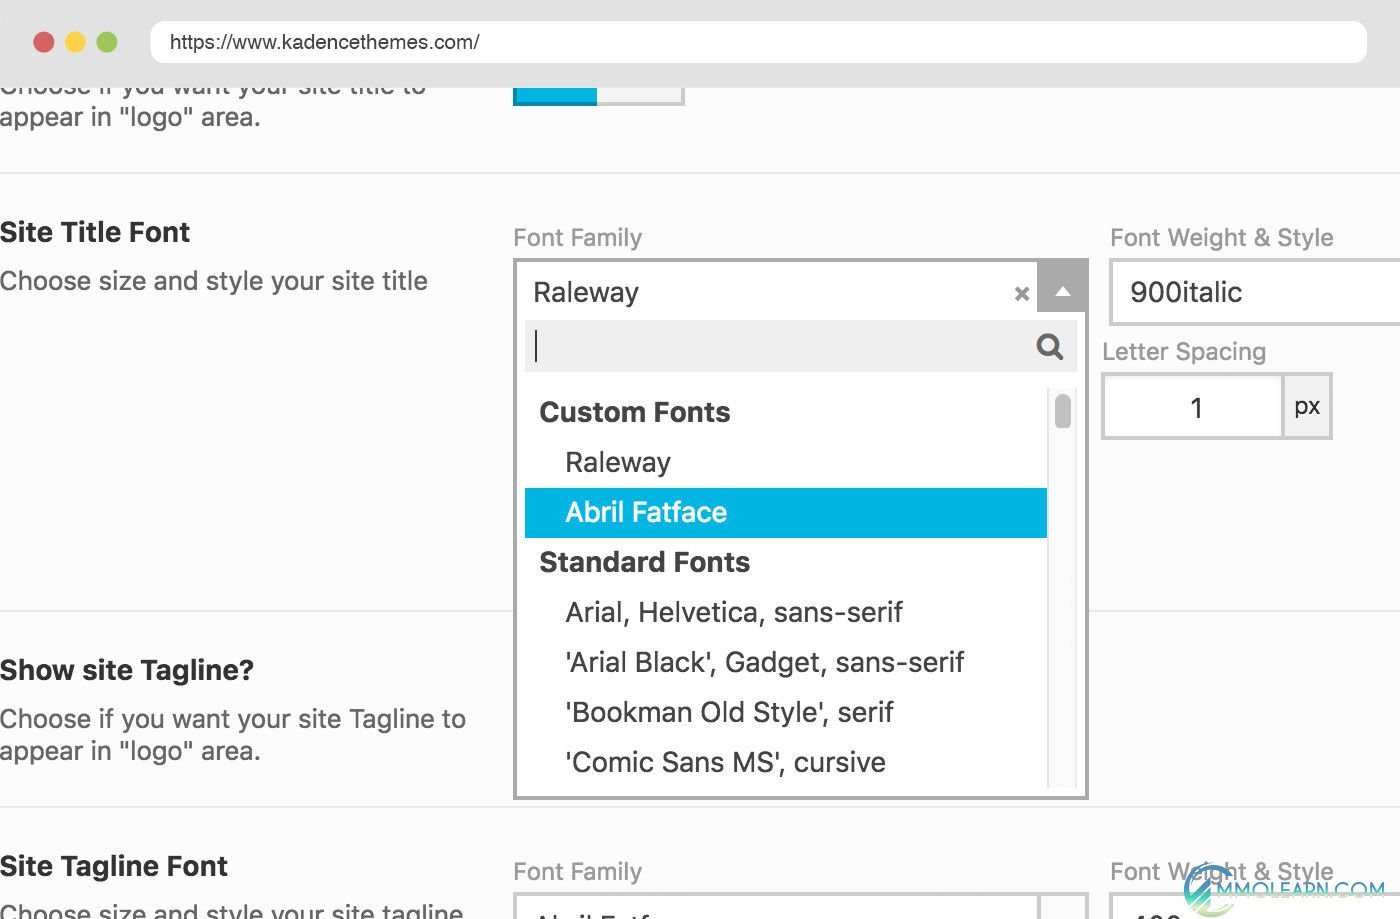Toggle the site title logo switch
The image size is (1400, 919).
pyautogui.click(x=598, y=96)
